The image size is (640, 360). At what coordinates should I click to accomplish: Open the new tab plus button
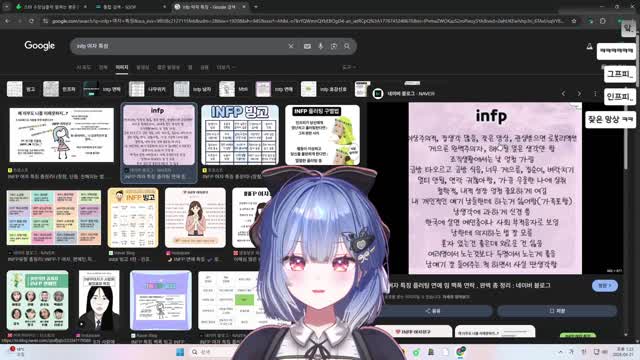coord(256,7)
